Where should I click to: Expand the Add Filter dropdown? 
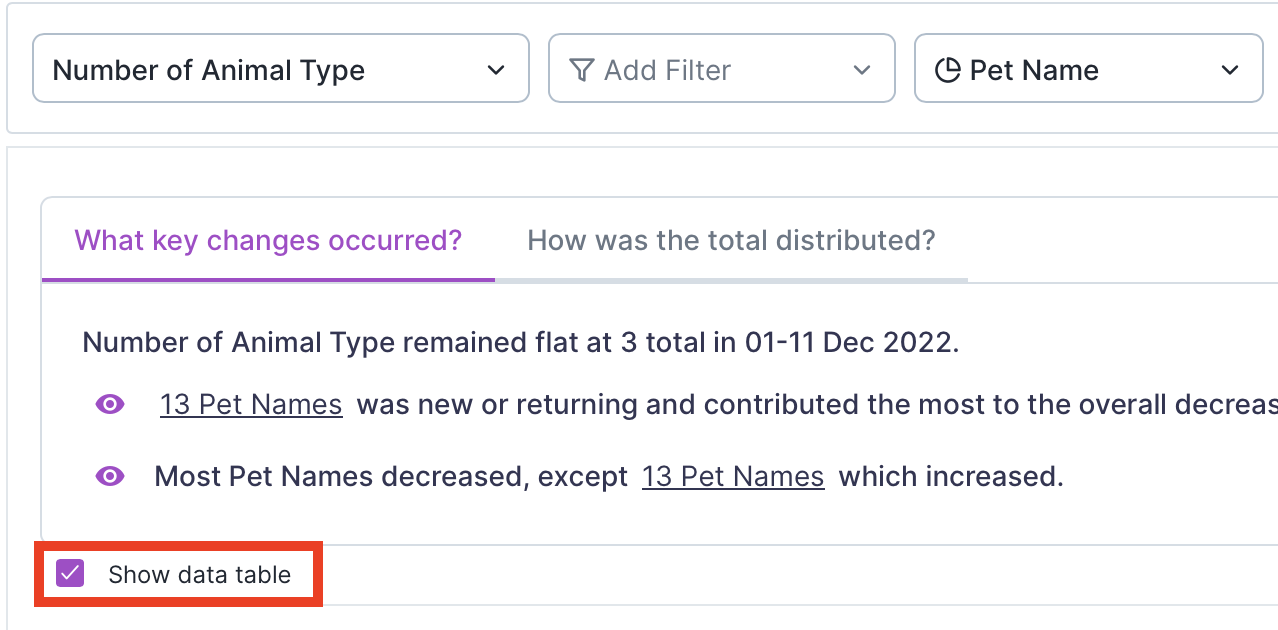[722, 68]
